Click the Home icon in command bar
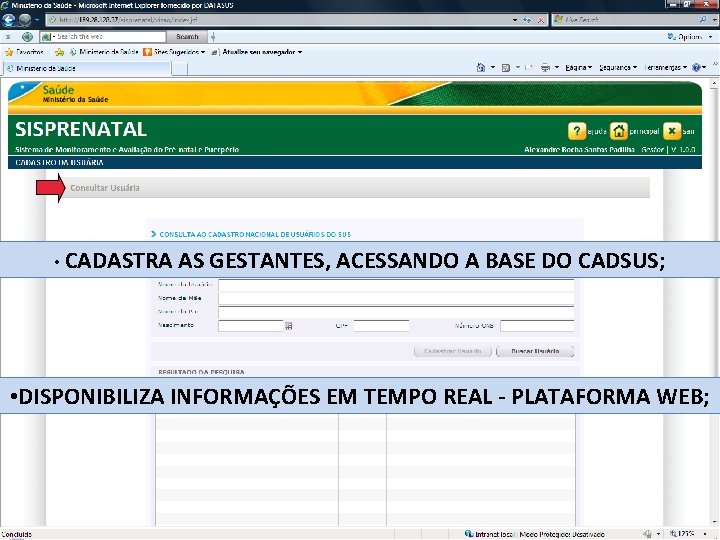The width and height of the screenshot is (720, 540). tap(481, 68)
